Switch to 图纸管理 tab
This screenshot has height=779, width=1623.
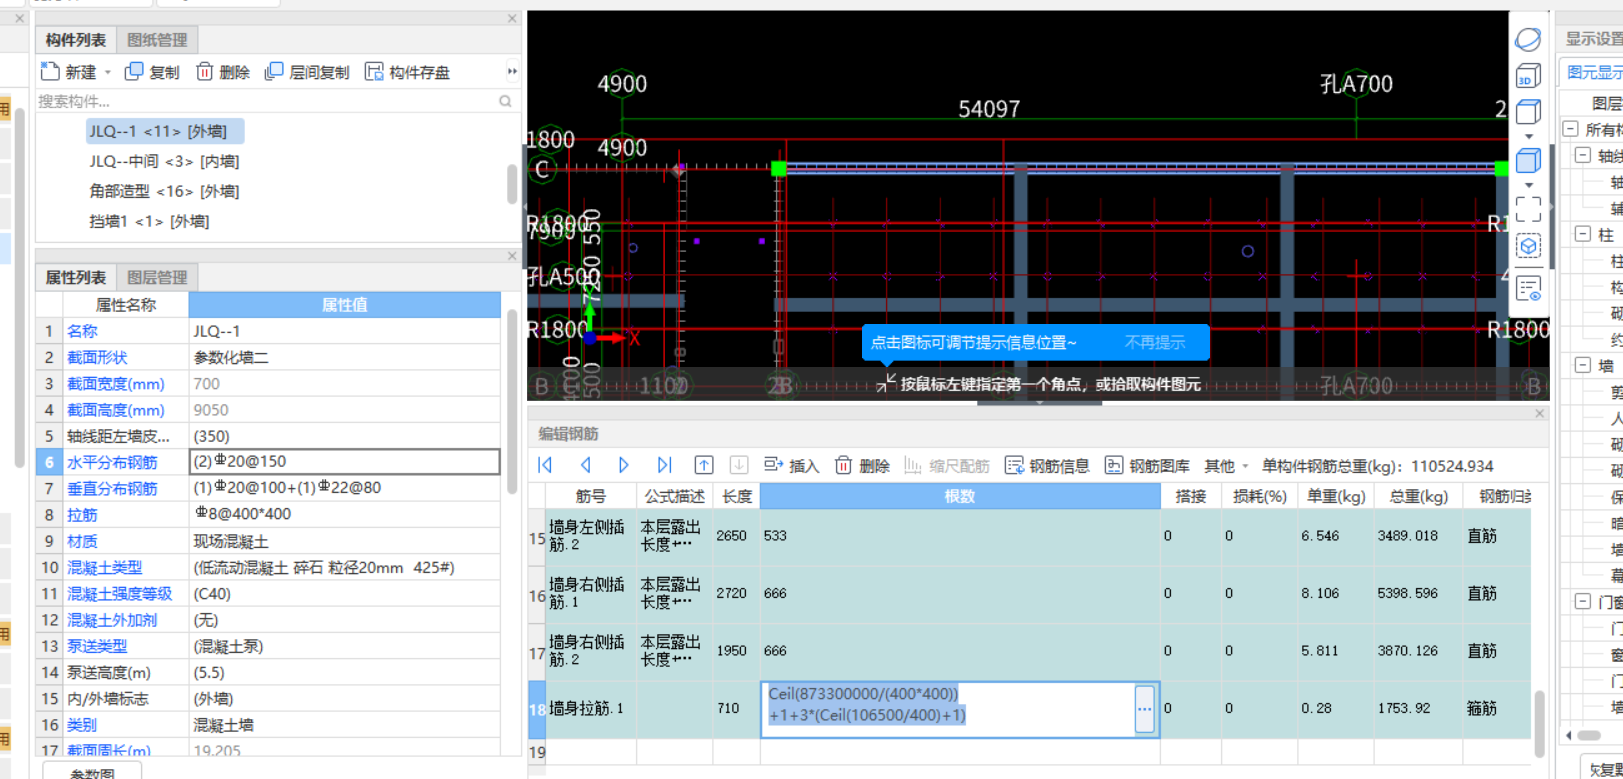(x=157, y=40)
